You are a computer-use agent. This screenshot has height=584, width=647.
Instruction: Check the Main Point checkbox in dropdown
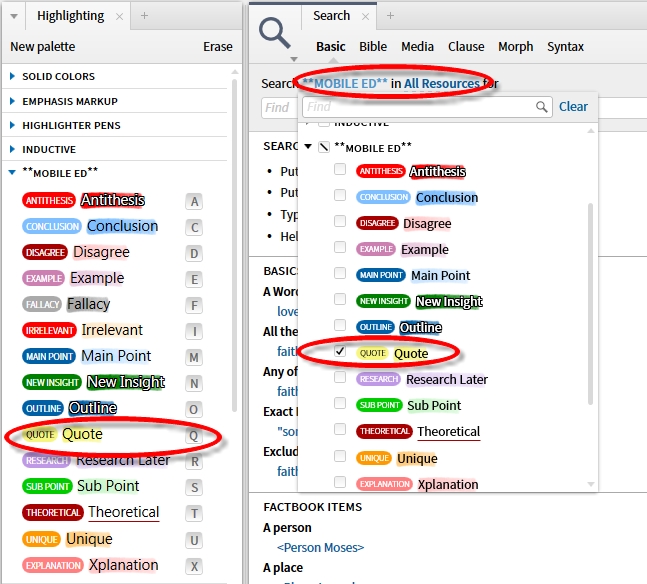(x=340, y=273)
